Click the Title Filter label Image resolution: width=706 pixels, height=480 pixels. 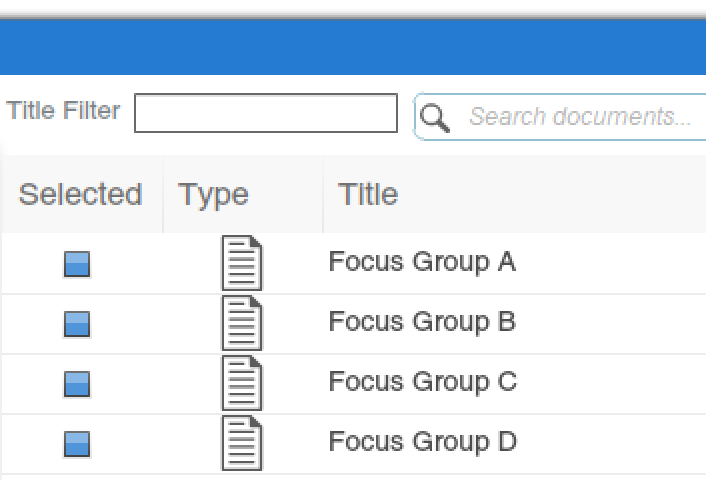63,111
